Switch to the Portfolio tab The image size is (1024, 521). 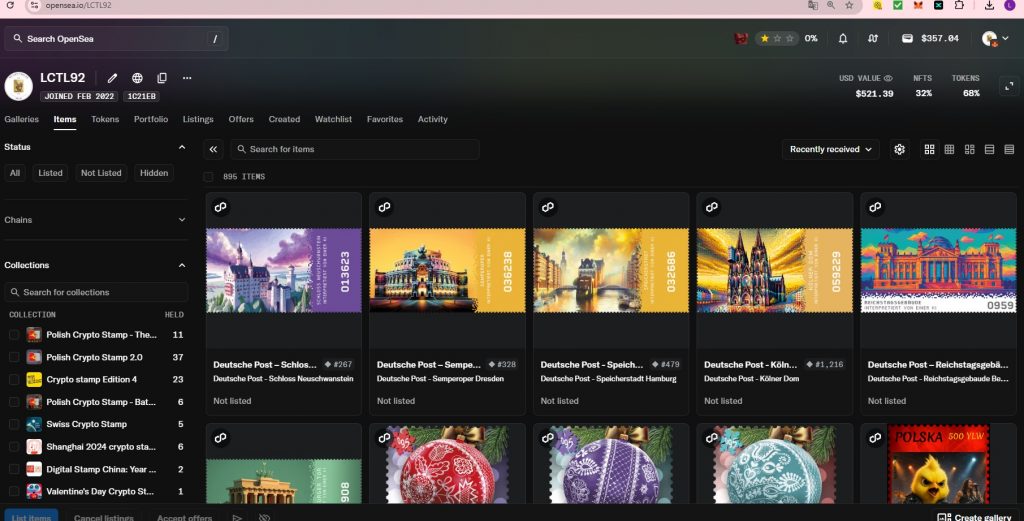pyautogui.click(x=151, y=119)
